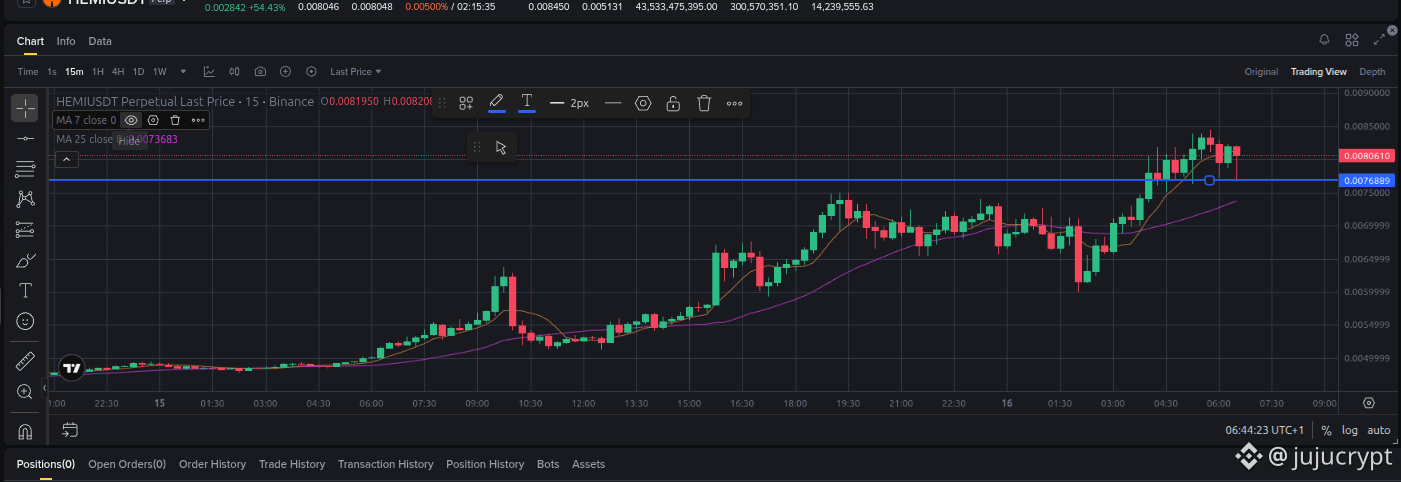1401x482 pixels.
Task: Open MA 7 indicator settings
Action: pyautogui.click(x=153, y=120)
